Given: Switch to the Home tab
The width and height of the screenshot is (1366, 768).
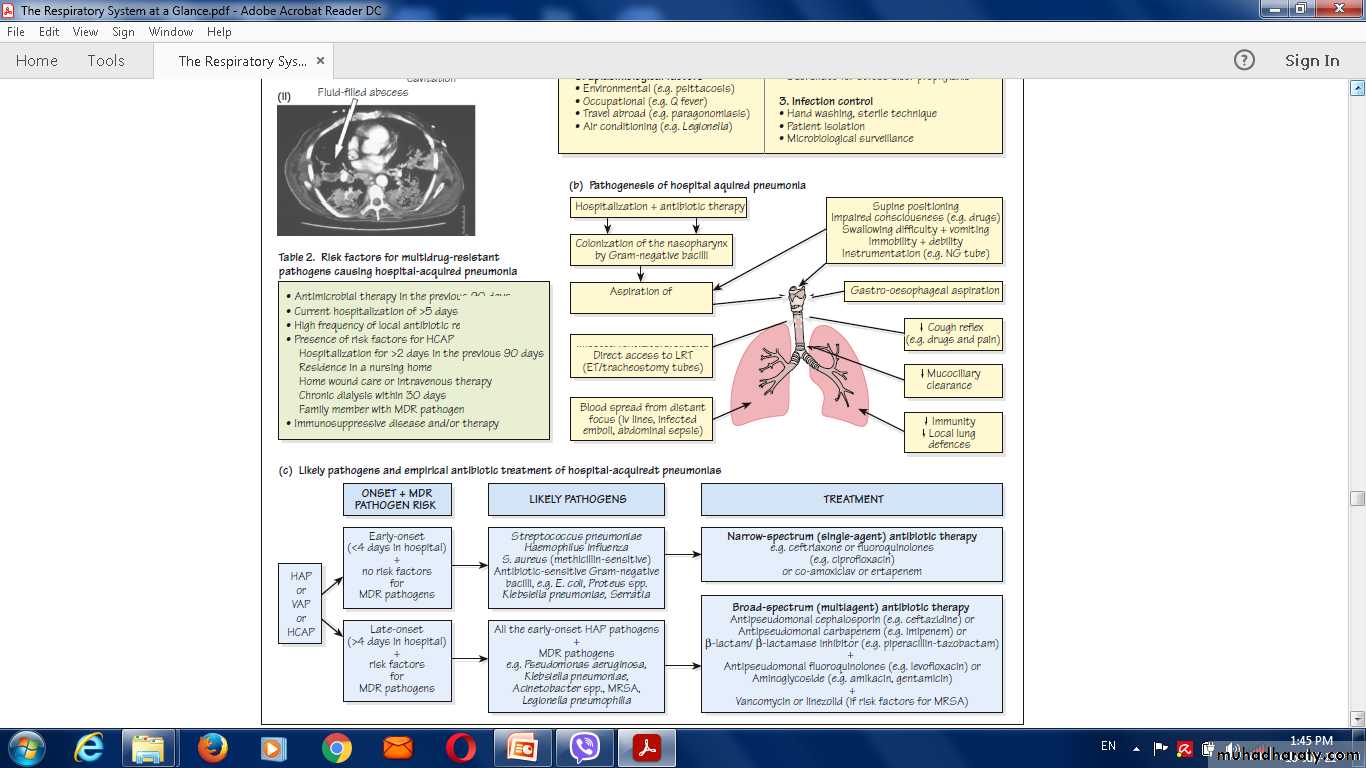Looking at the screenshot, I should pos(37,60).
